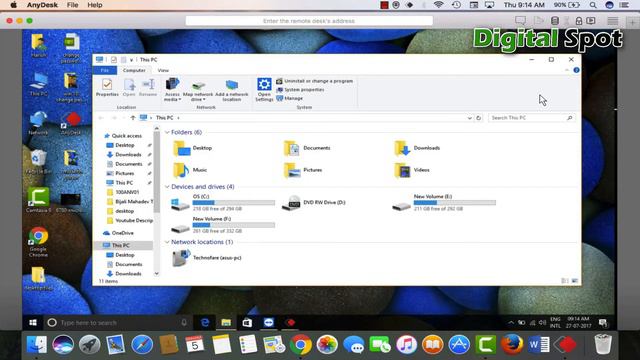The image size is (640, 360).
Task: Click the Cortana search box
Action: 117,323
